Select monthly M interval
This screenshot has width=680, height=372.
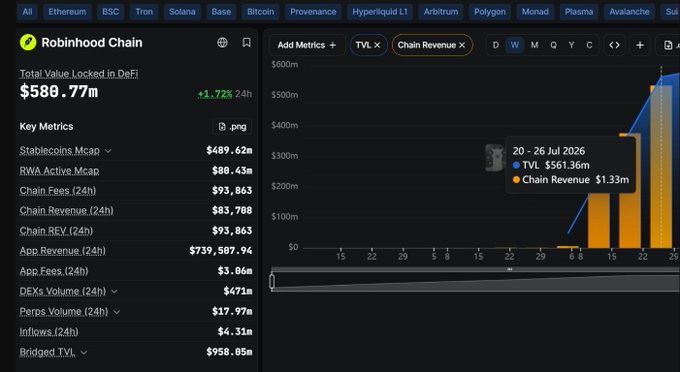tap(534, 45)
